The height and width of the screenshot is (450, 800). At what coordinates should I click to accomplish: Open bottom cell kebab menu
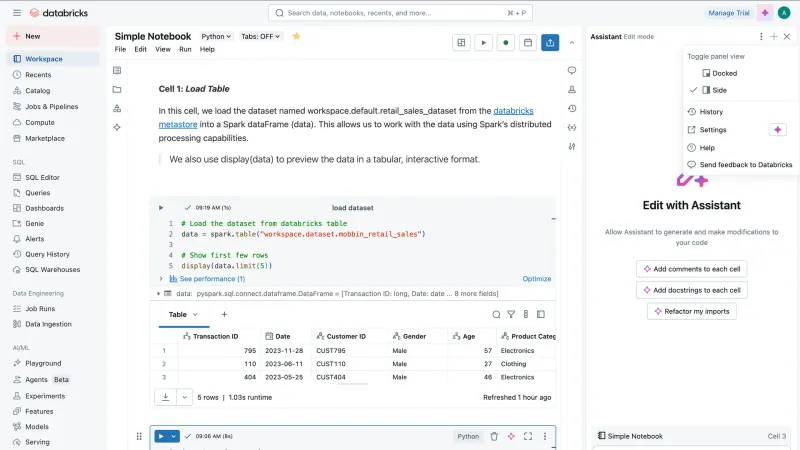545,436
